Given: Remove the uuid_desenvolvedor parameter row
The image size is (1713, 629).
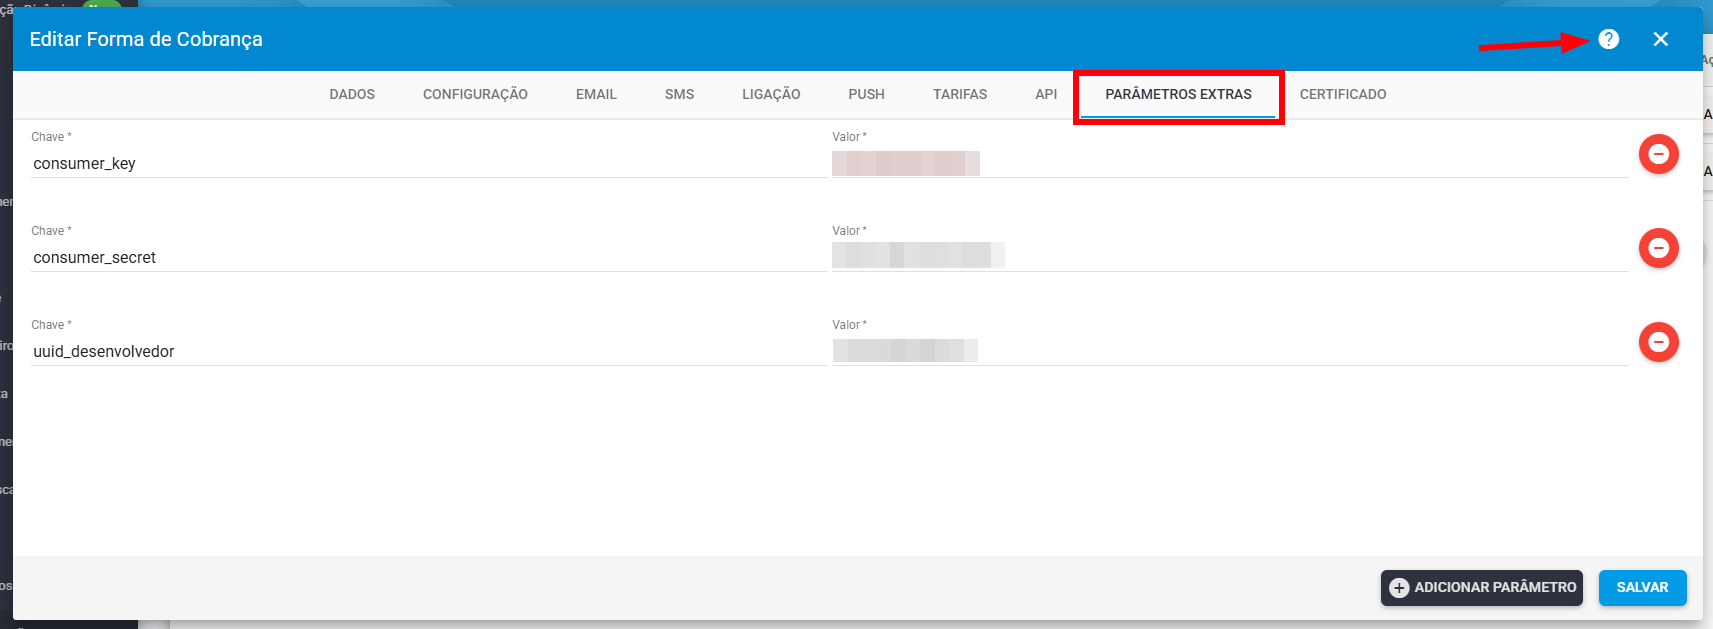Looking at the screenshot, I should pos(1658,342).
